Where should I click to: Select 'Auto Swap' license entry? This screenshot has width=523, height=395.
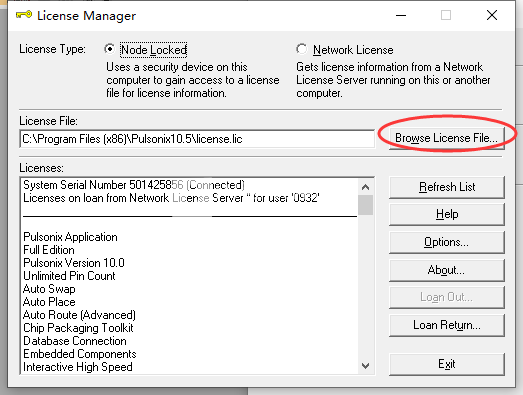coord(49,289)
